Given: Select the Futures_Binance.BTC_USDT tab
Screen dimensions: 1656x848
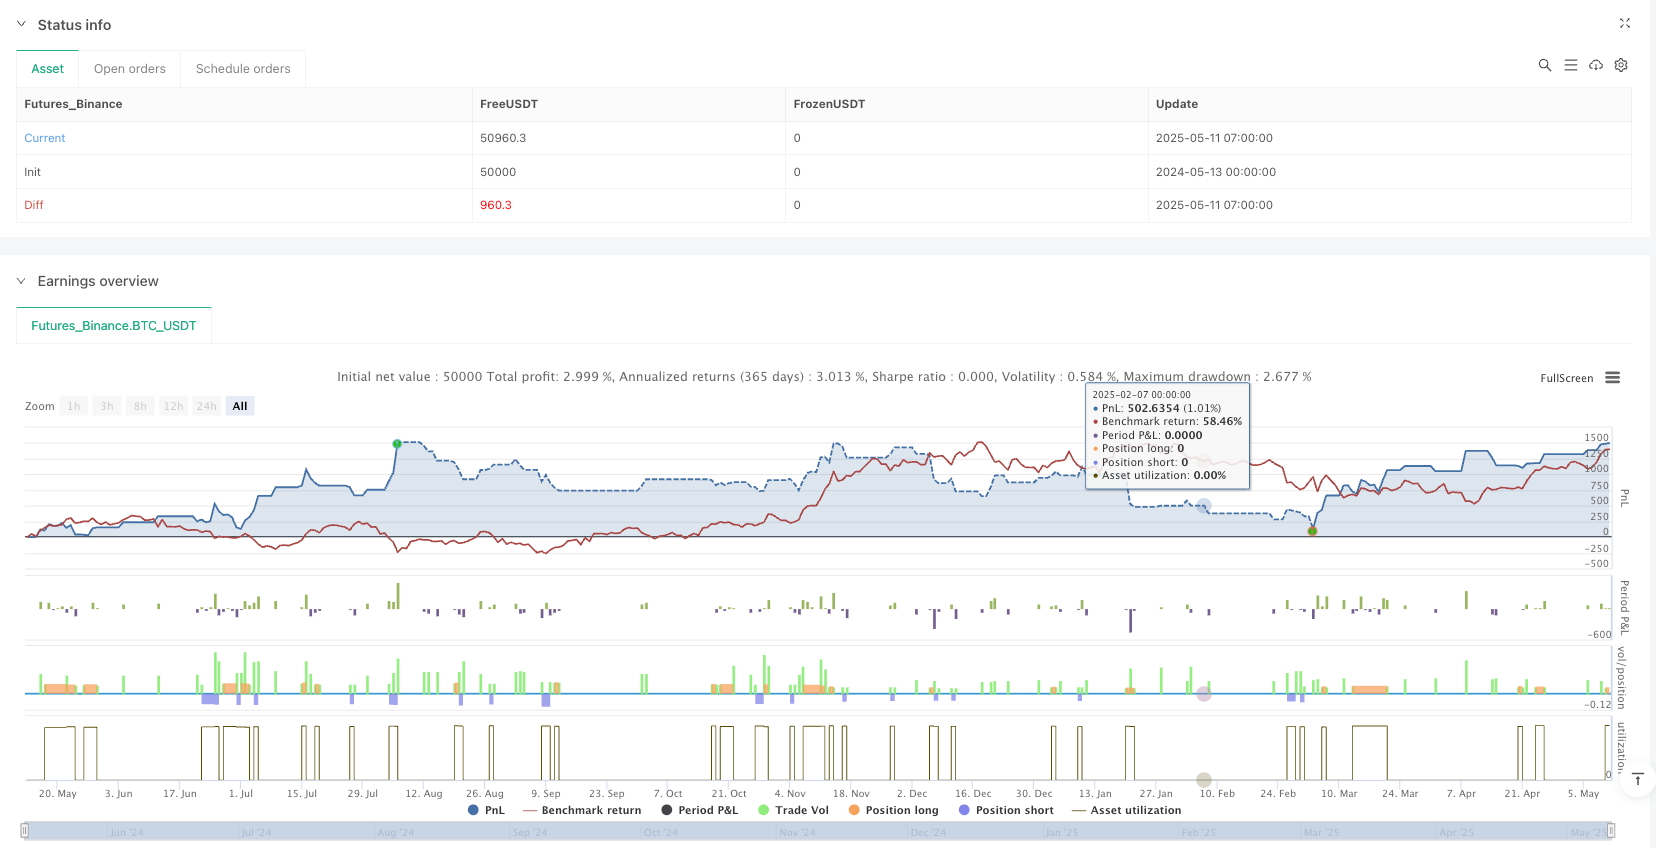Looking at the screenshot, I should (114, 326).
